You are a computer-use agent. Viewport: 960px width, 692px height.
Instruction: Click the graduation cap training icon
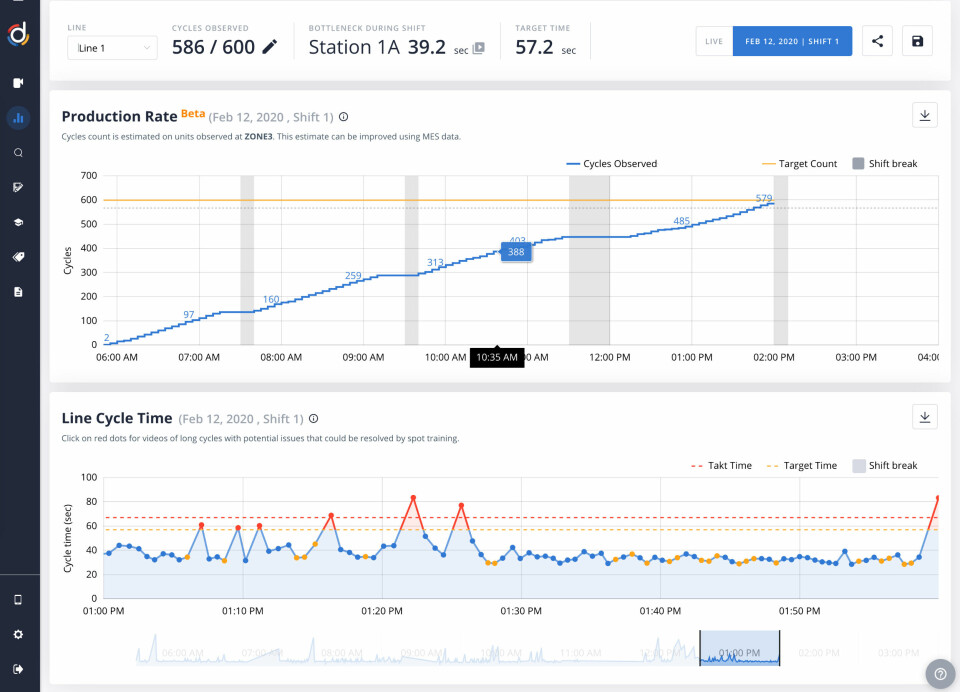18,222
